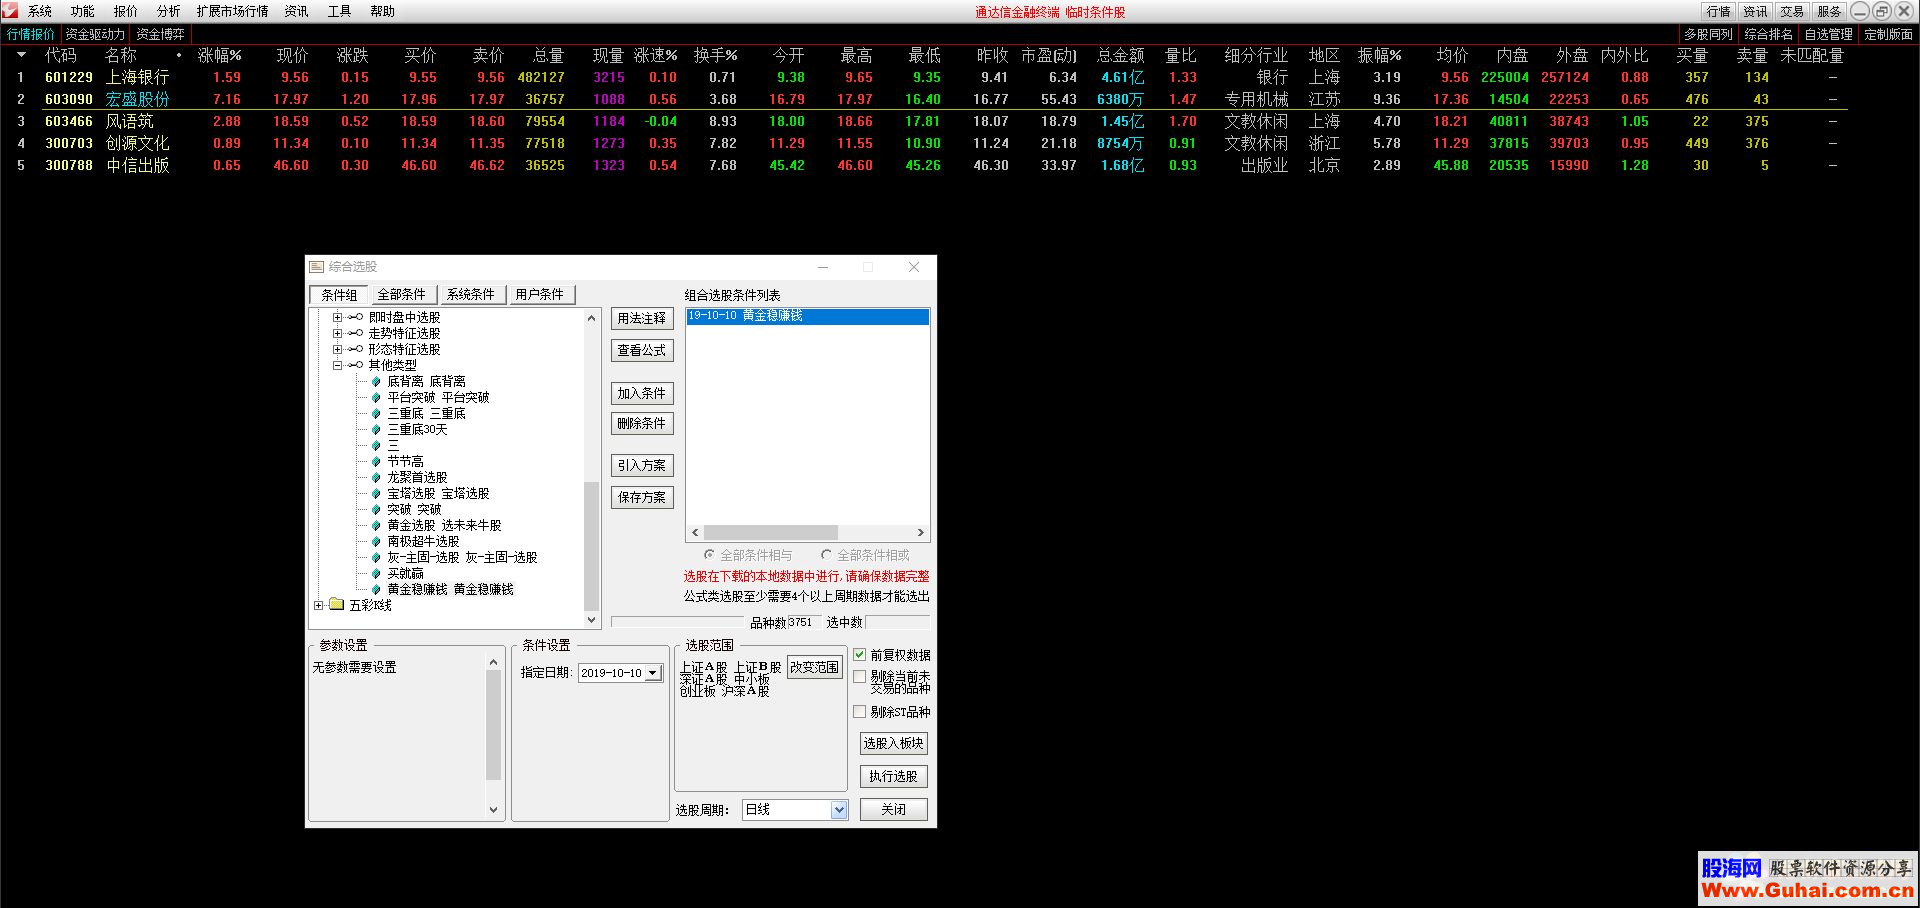Click the 选股入板块 button

tap(893, 744)
